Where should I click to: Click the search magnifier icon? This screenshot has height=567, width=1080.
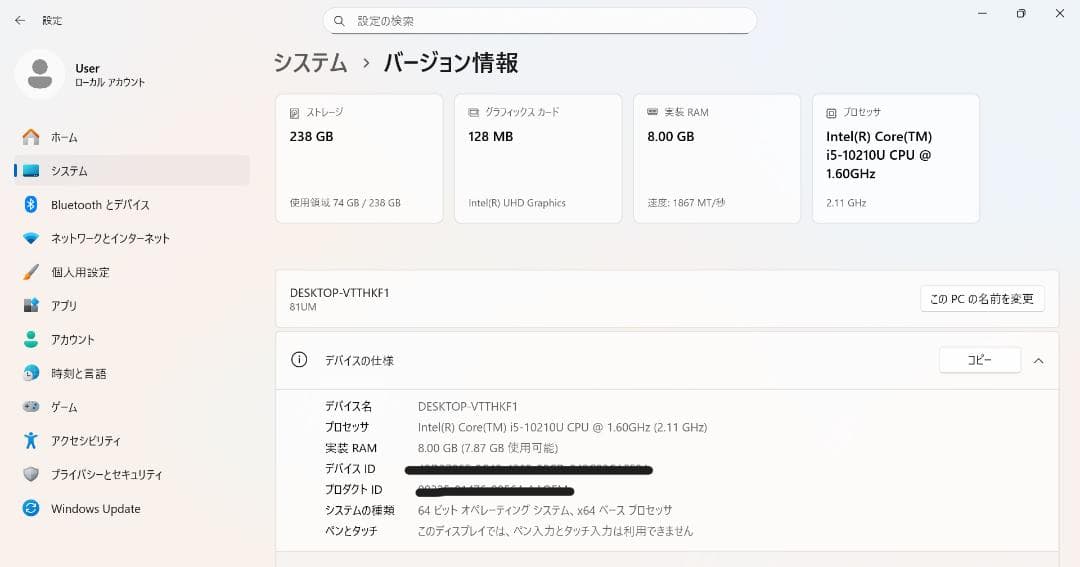339,21
